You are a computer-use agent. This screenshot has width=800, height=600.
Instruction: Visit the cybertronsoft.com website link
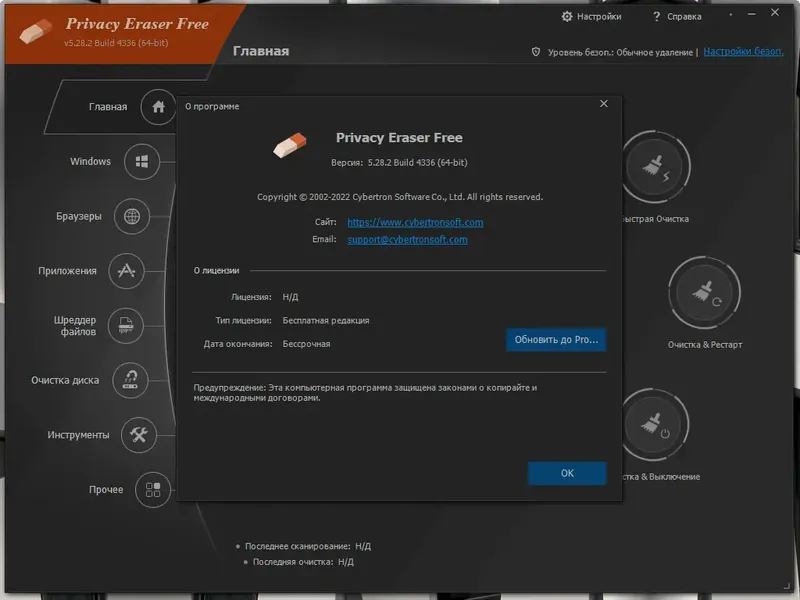point(415,222)
